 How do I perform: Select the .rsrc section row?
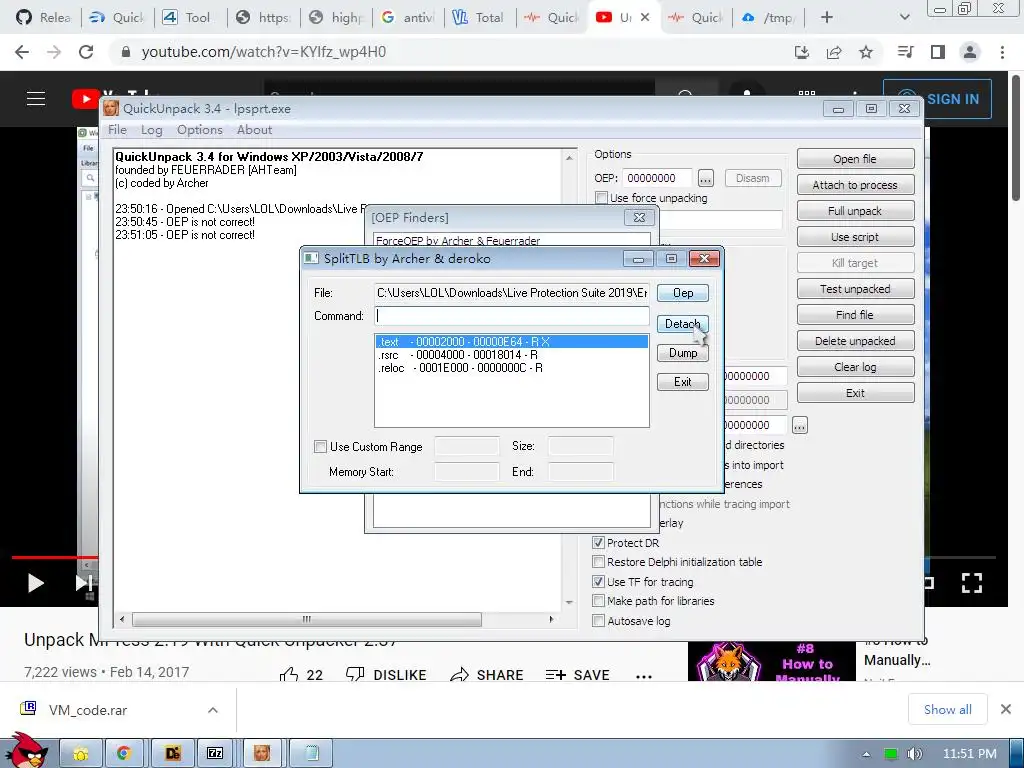(512, 355)
